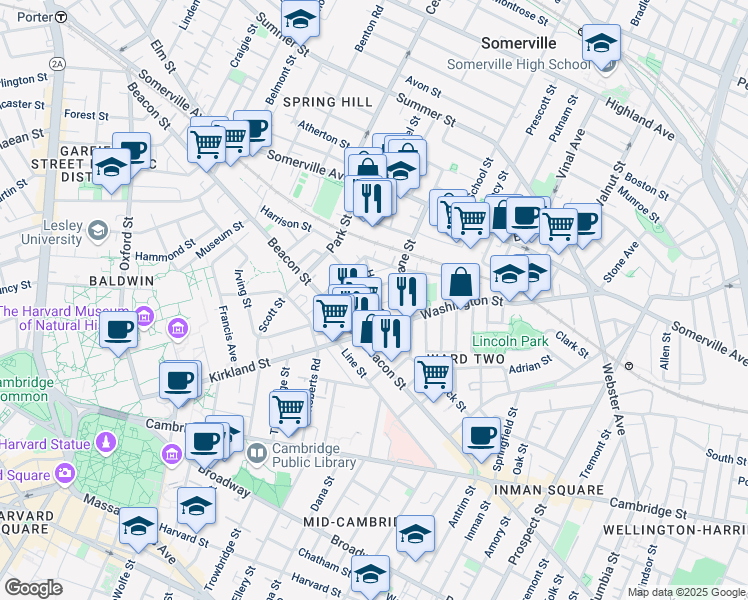Open the restaurant marker above Washington St label

[407, 291]
